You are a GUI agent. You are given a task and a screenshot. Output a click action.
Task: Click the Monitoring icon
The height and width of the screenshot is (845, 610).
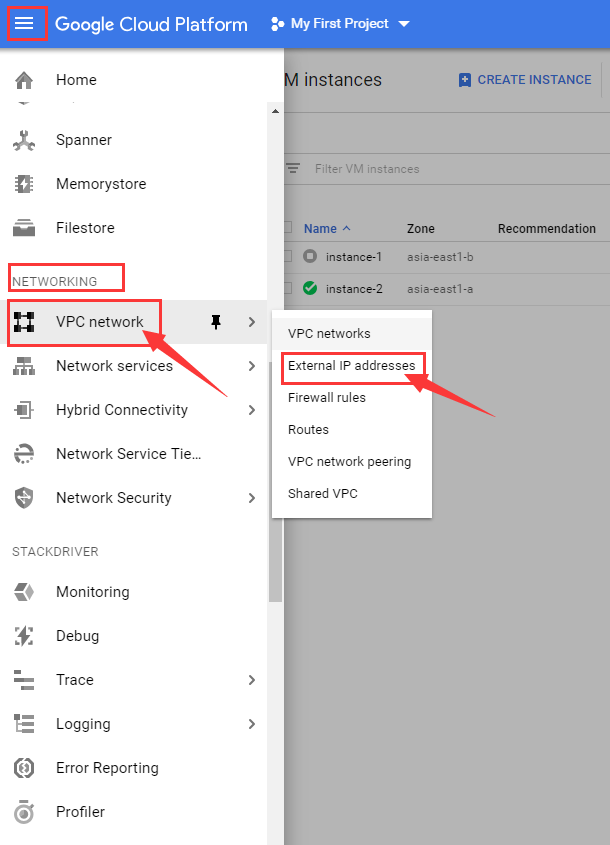24,592
